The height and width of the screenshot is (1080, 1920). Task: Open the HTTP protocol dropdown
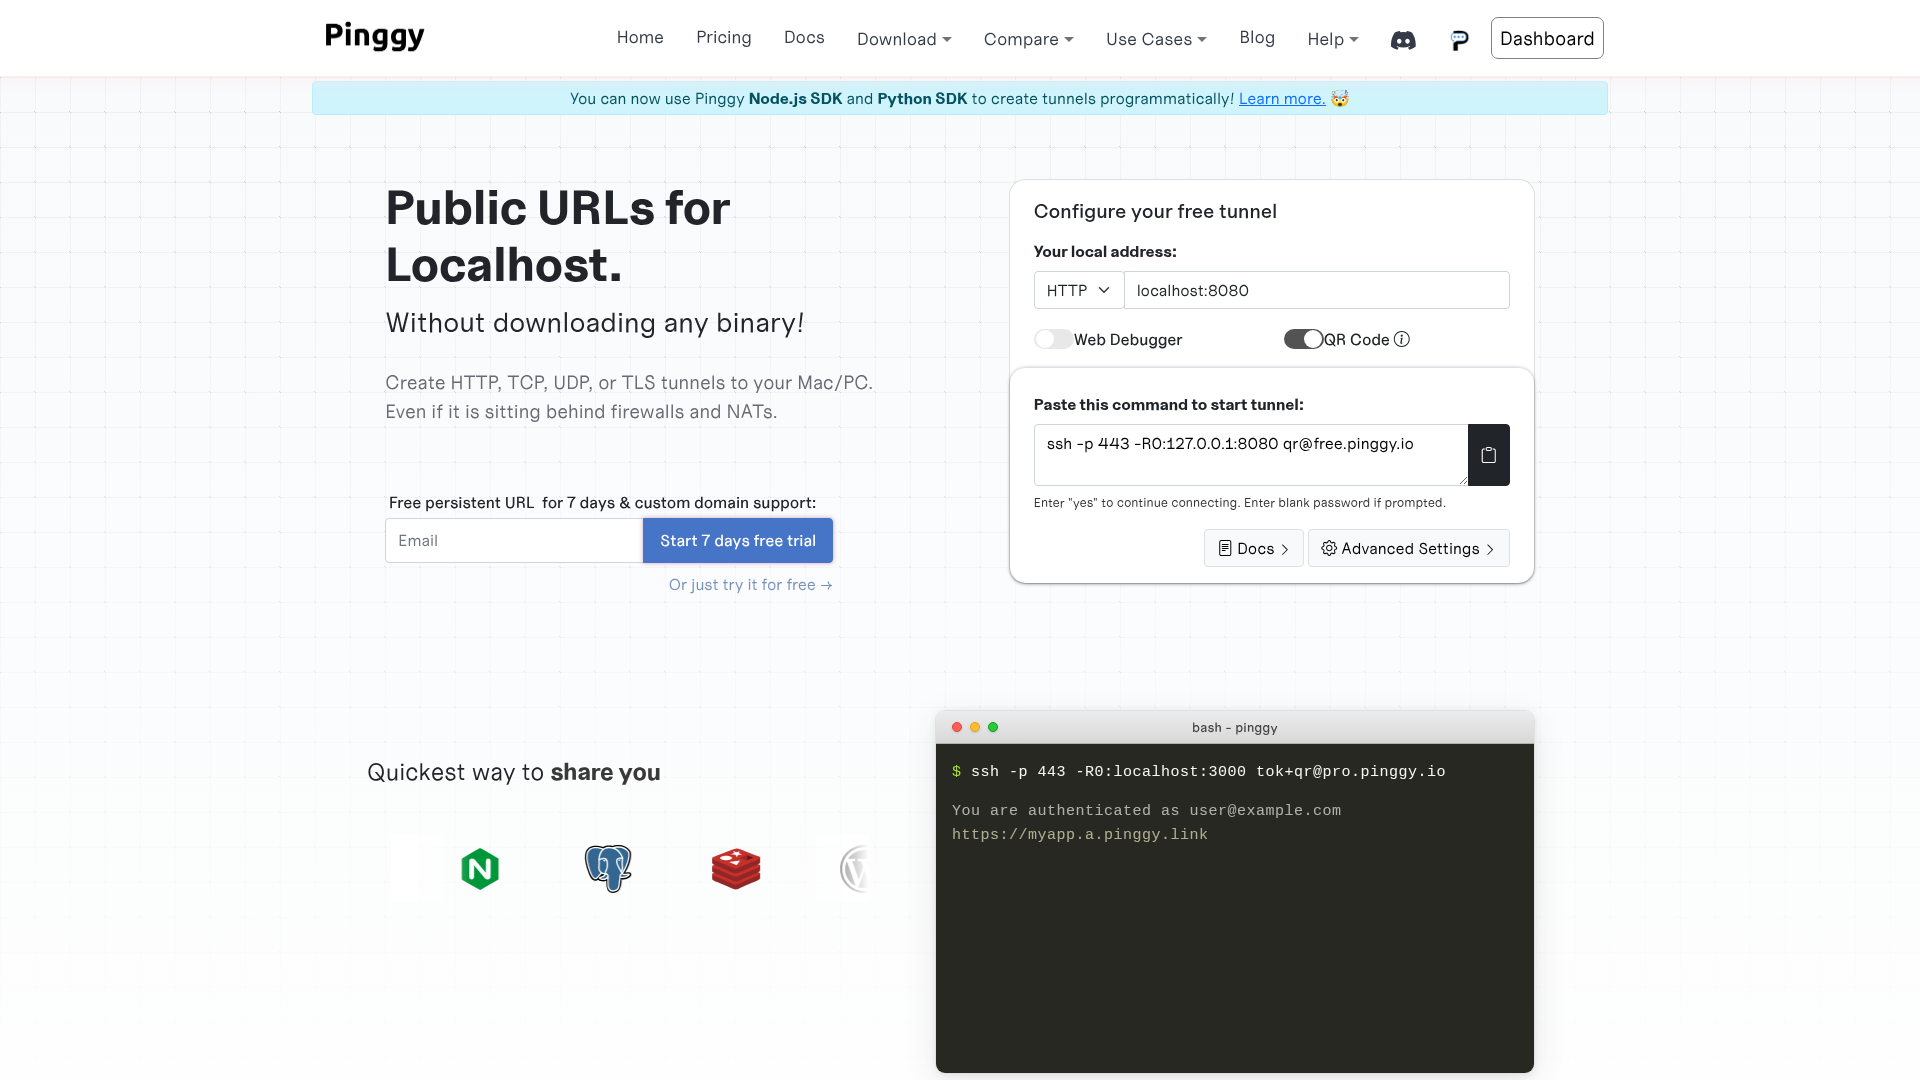(1077, 290)
